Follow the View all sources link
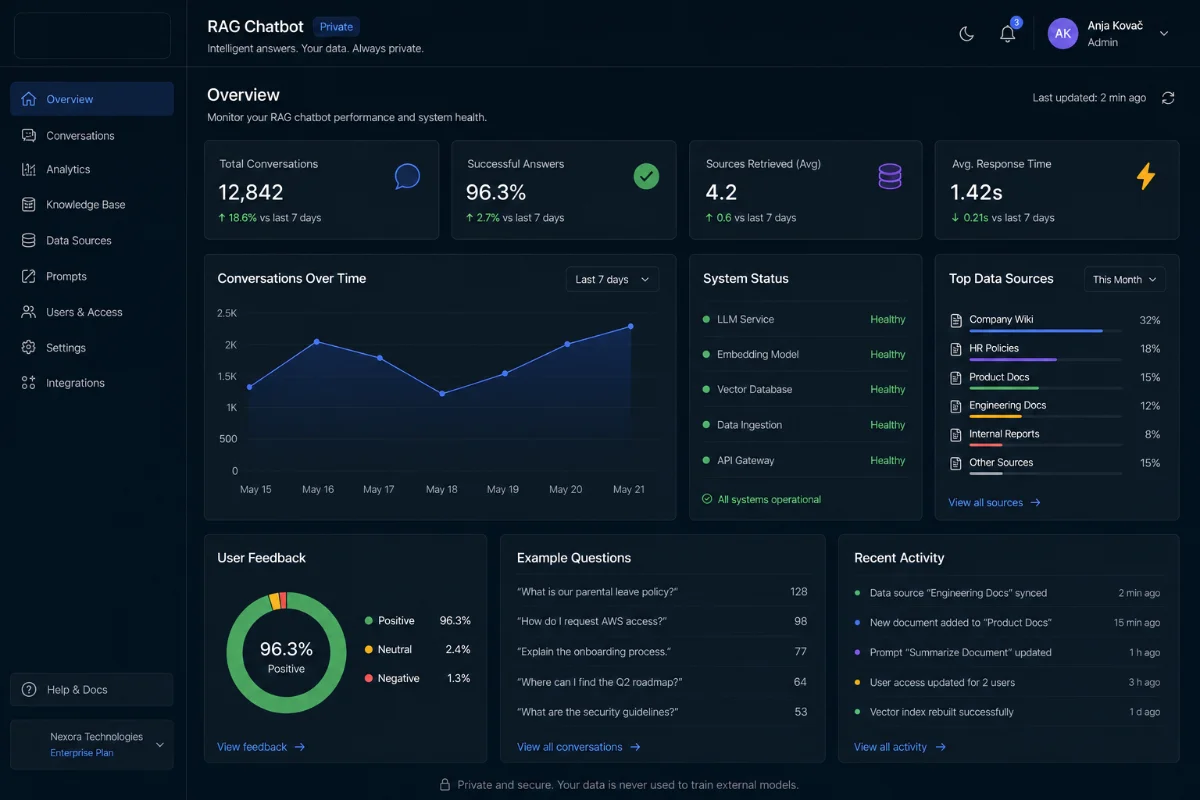The width and height of the screenshot is (1200, 800). [995, 503]
